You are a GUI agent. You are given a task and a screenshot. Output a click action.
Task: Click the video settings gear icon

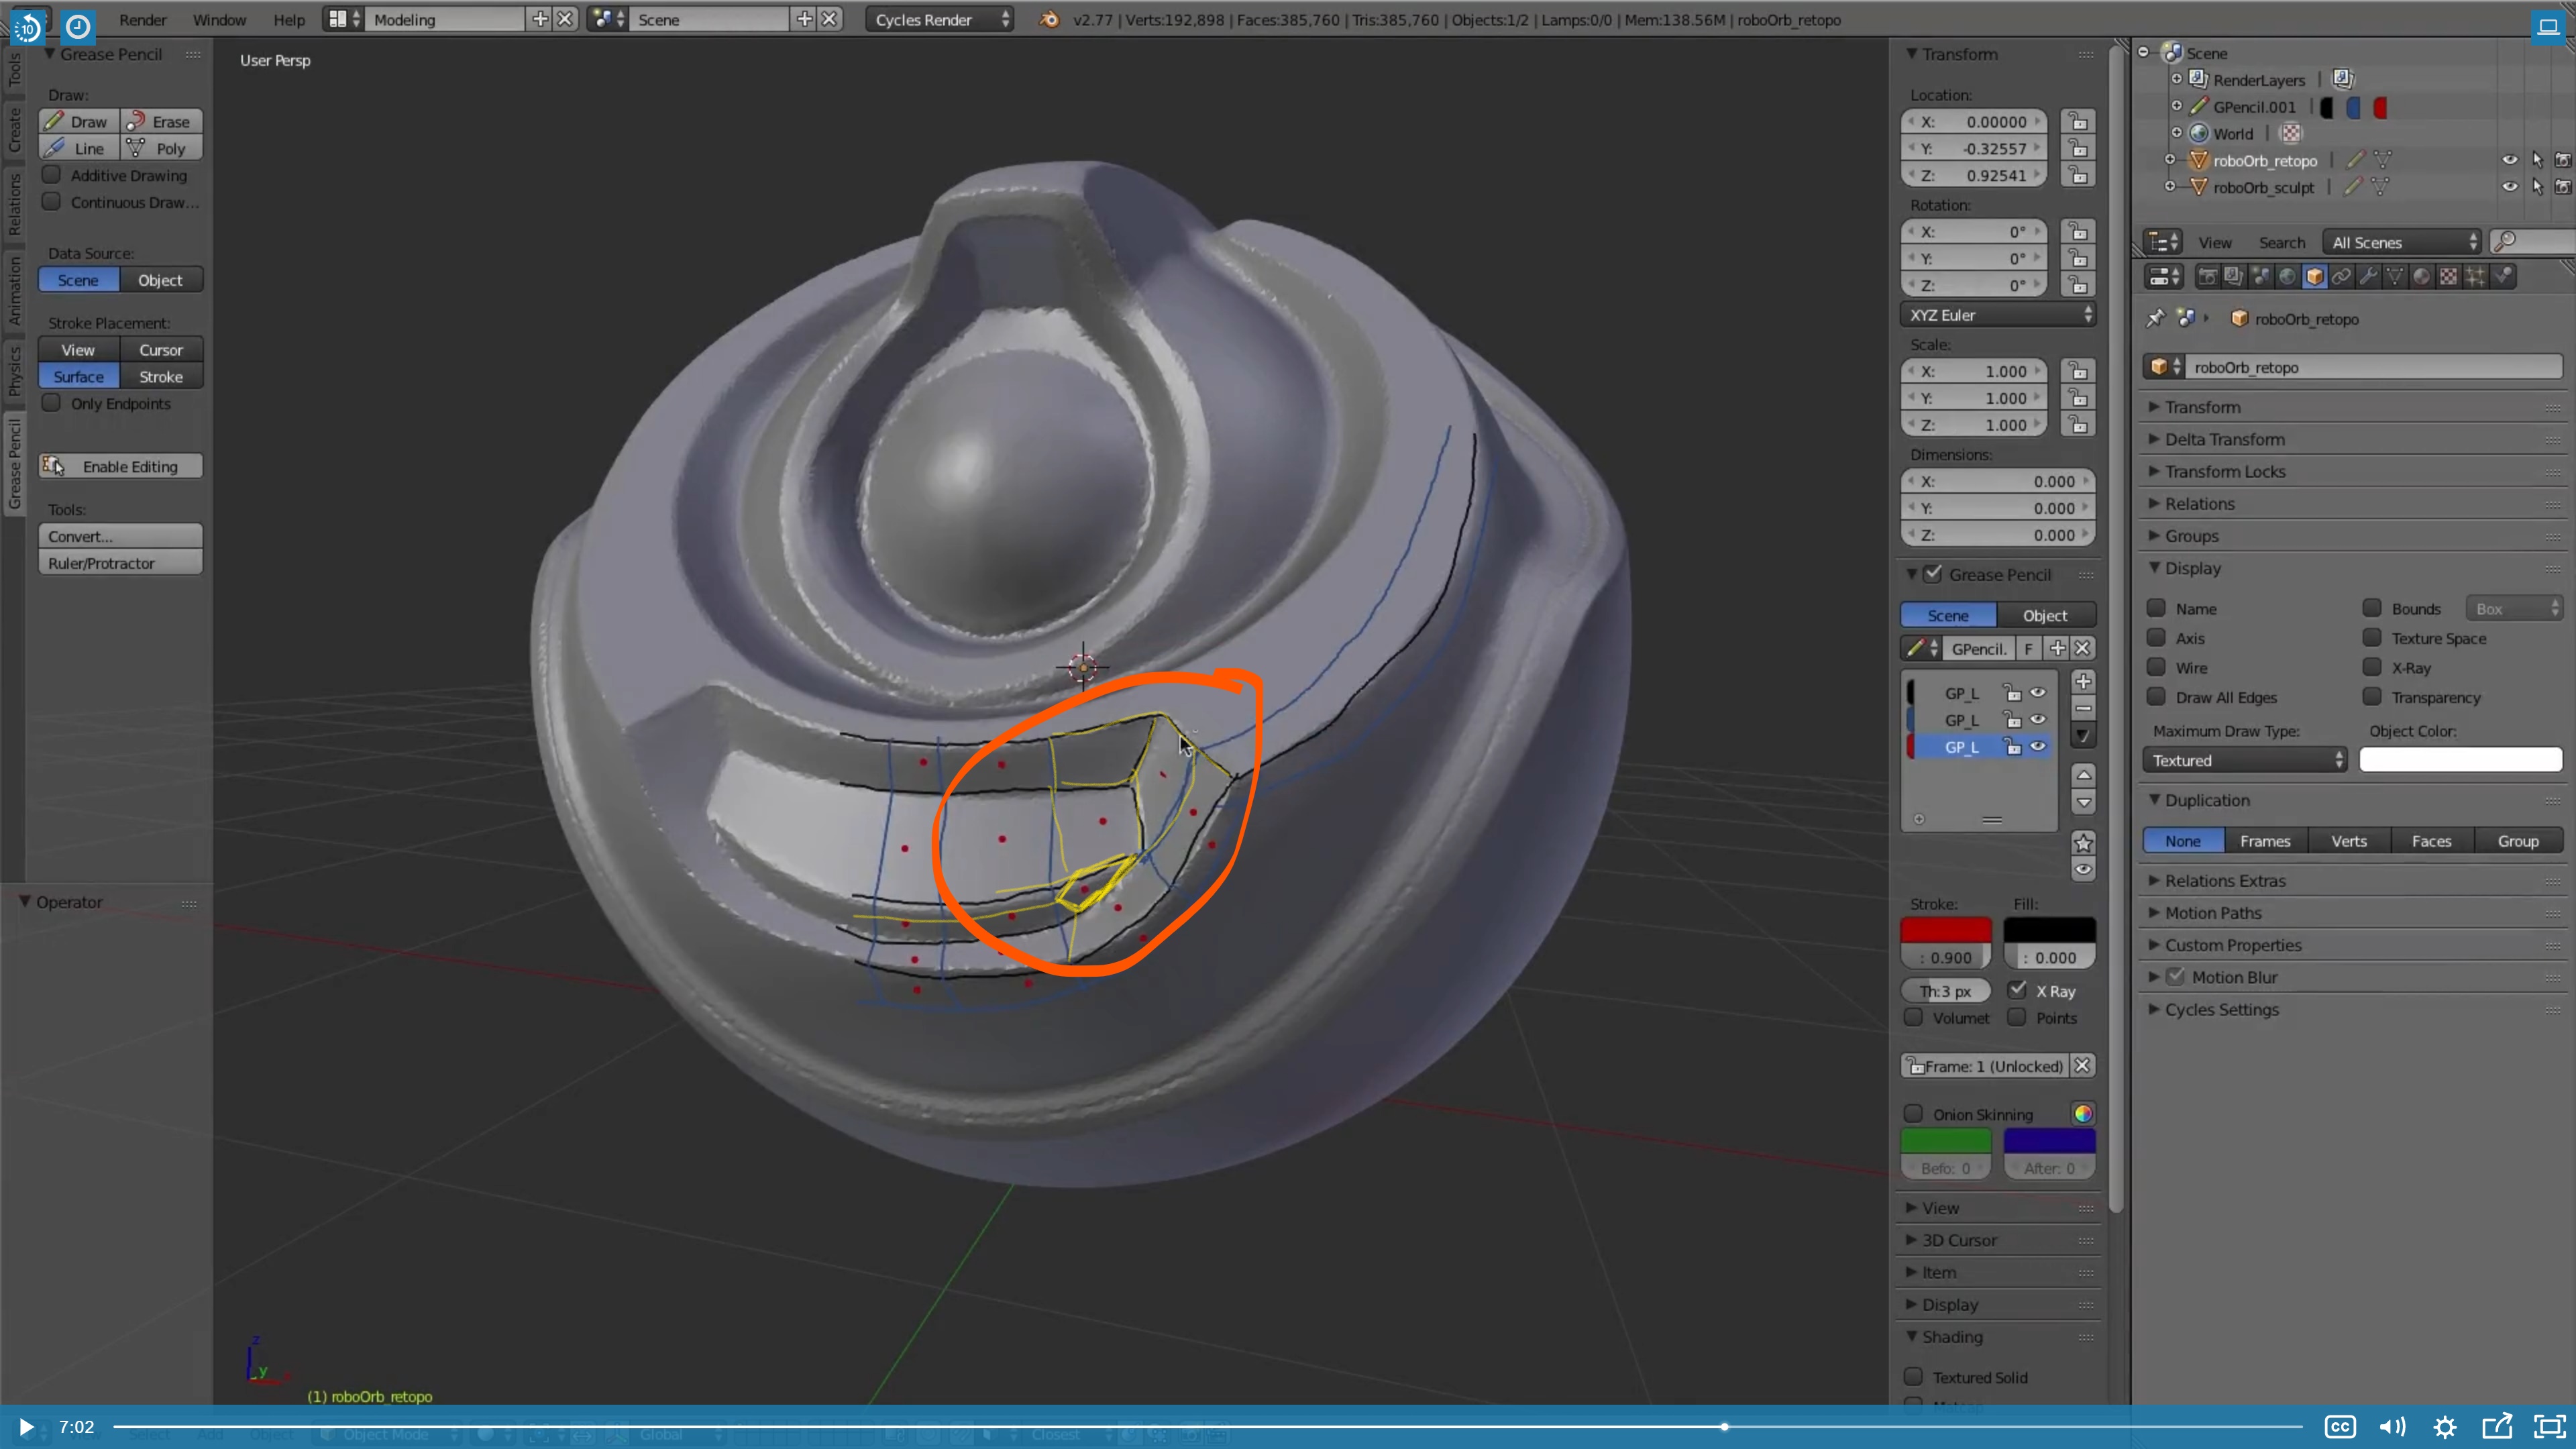pyautogui.click(x=2444, y=1426)
